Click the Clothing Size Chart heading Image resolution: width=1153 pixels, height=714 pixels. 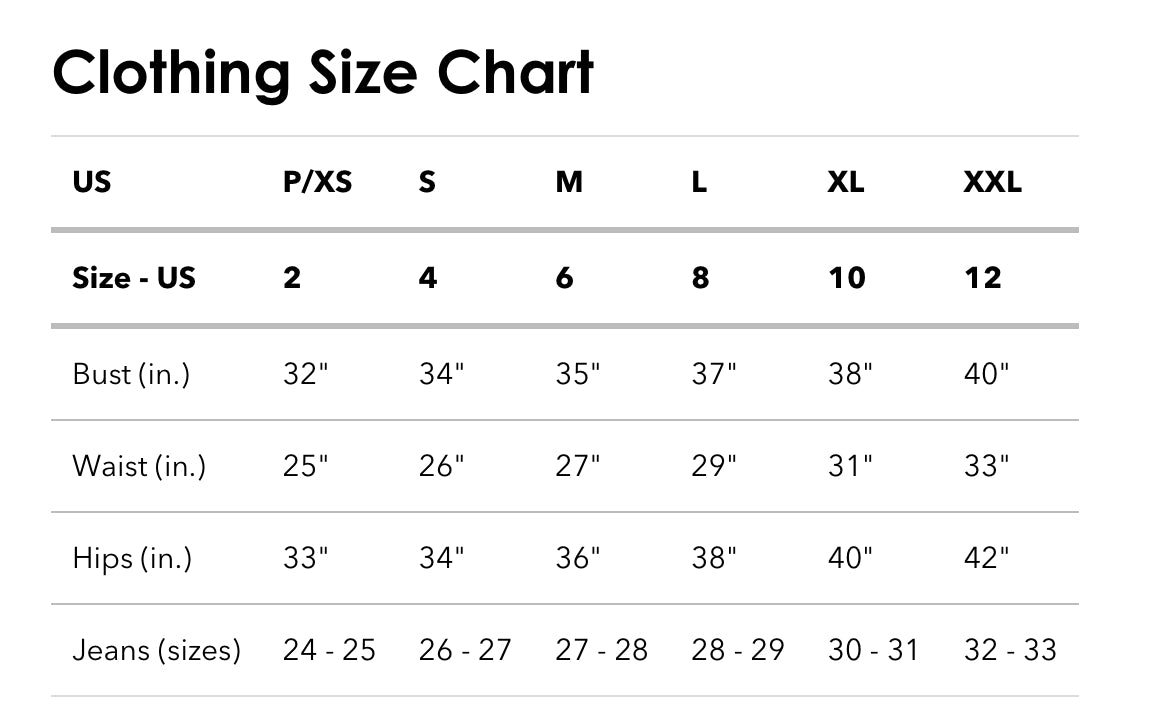(322, 73)
